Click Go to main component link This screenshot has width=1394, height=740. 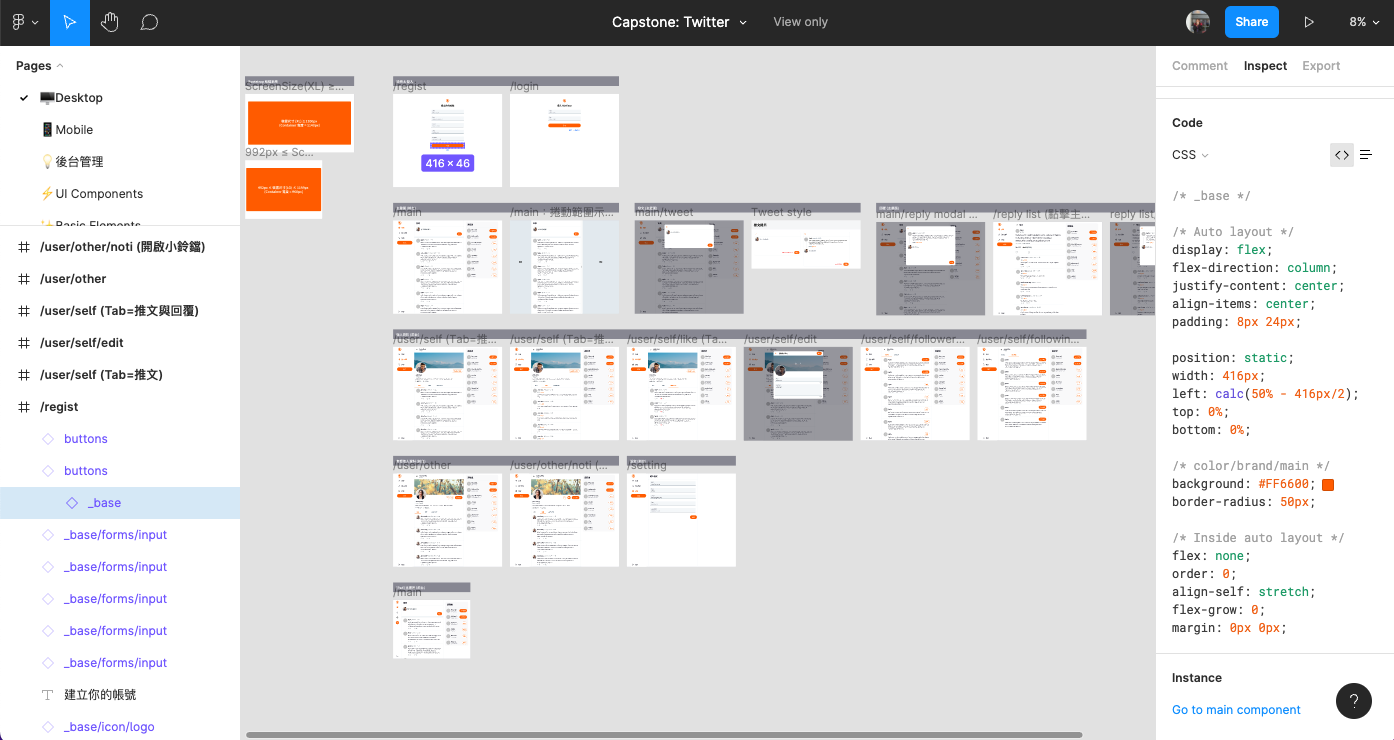pyautogui.click(x=1236, y=710)
